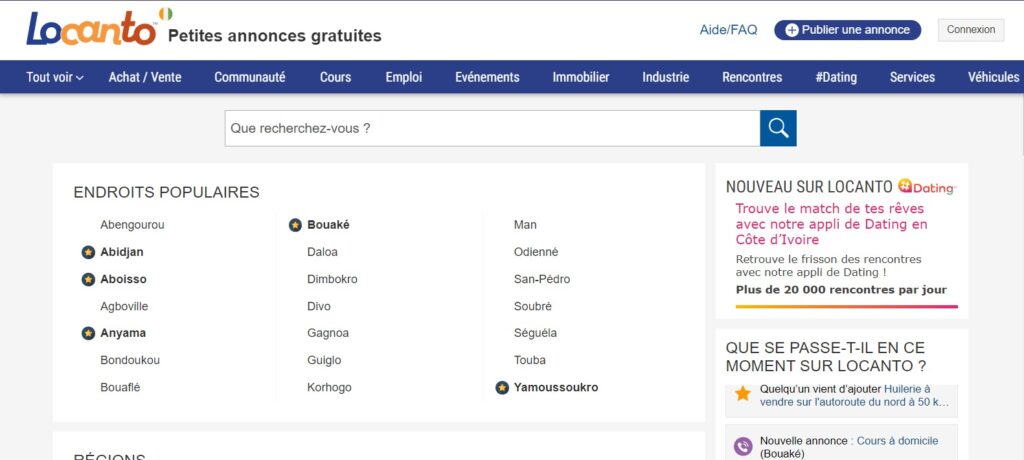Select the city Man
This screenshot has width=1024, height=460.
[525, 225]
